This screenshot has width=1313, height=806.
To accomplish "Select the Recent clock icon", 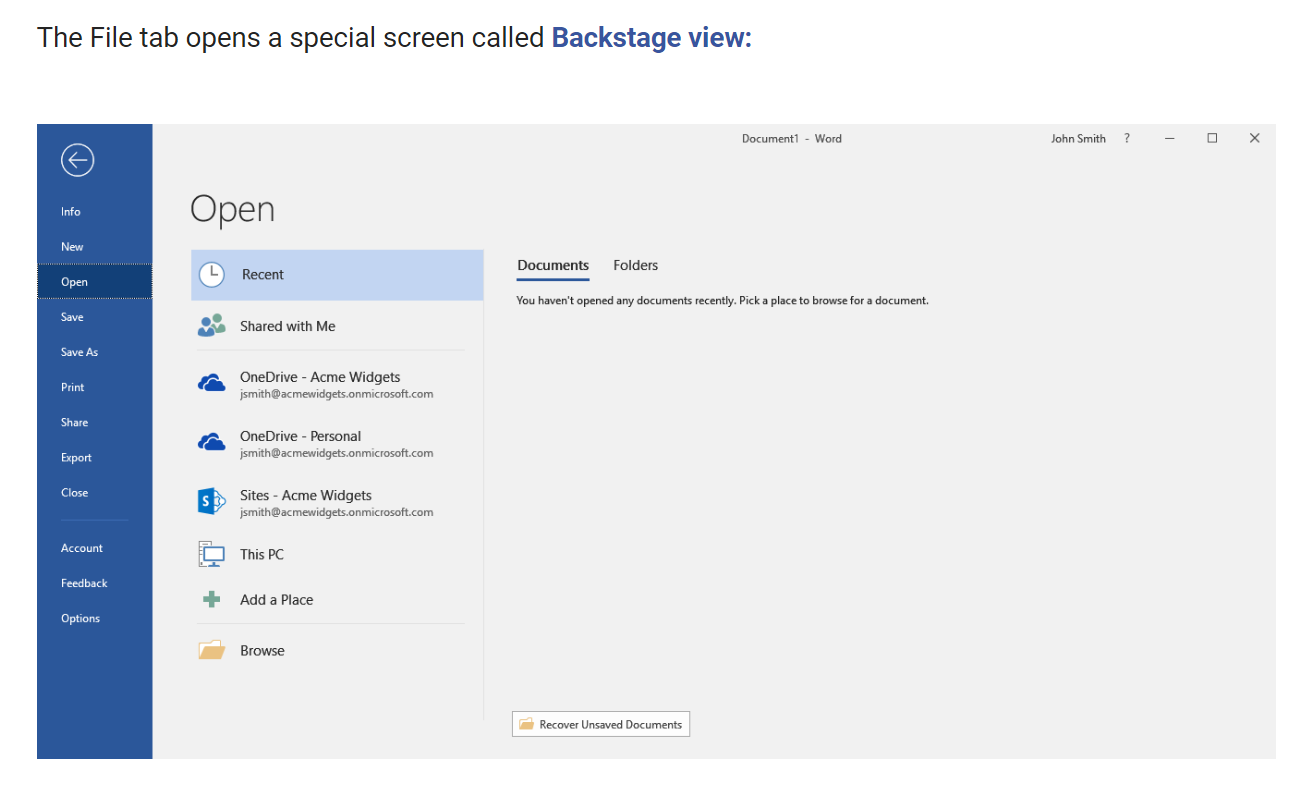I will [x=212, y=275].
